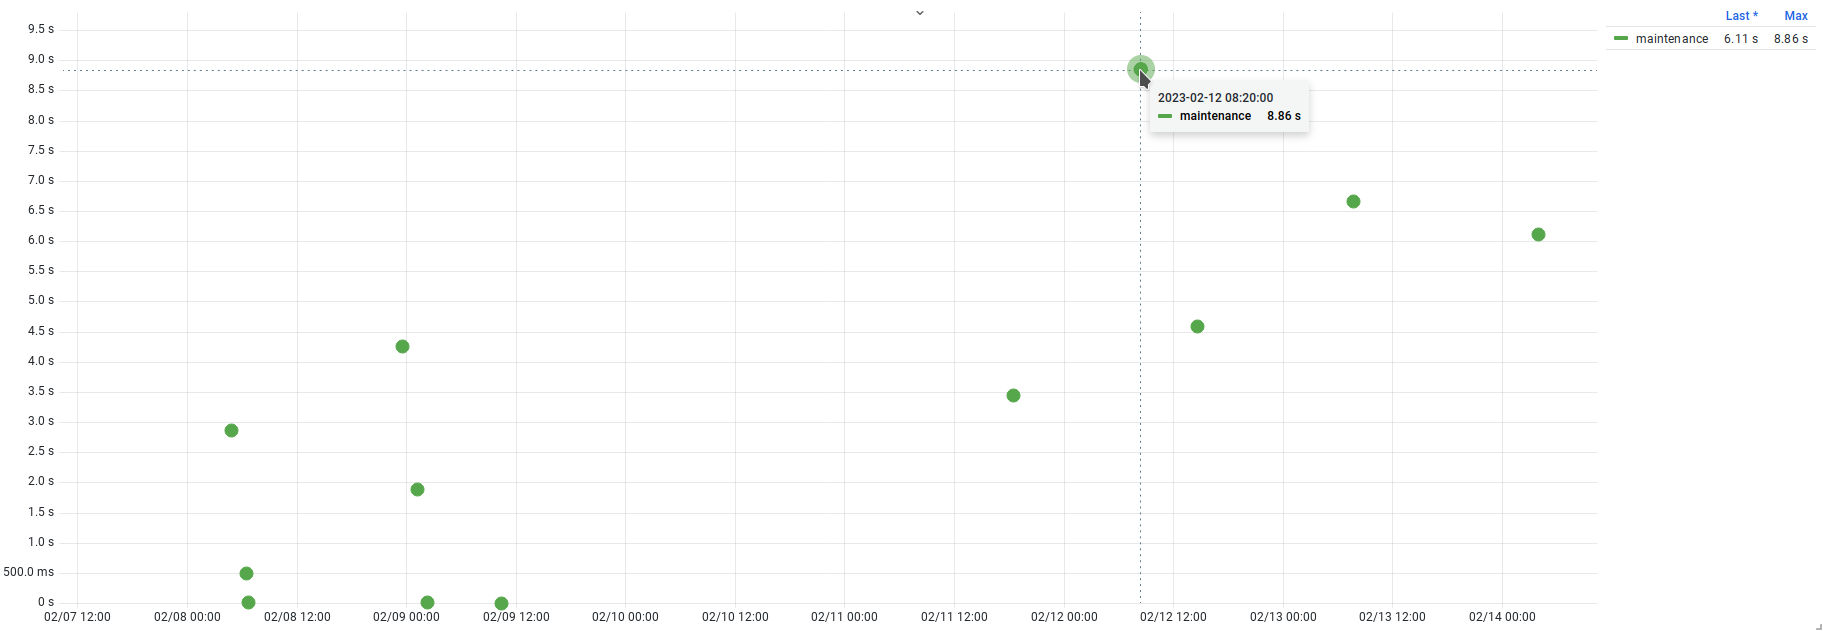Click the 5.0 s y-axis label
Image resolution: width=1823 pixels, height=631 pixels.
point(41,300)
